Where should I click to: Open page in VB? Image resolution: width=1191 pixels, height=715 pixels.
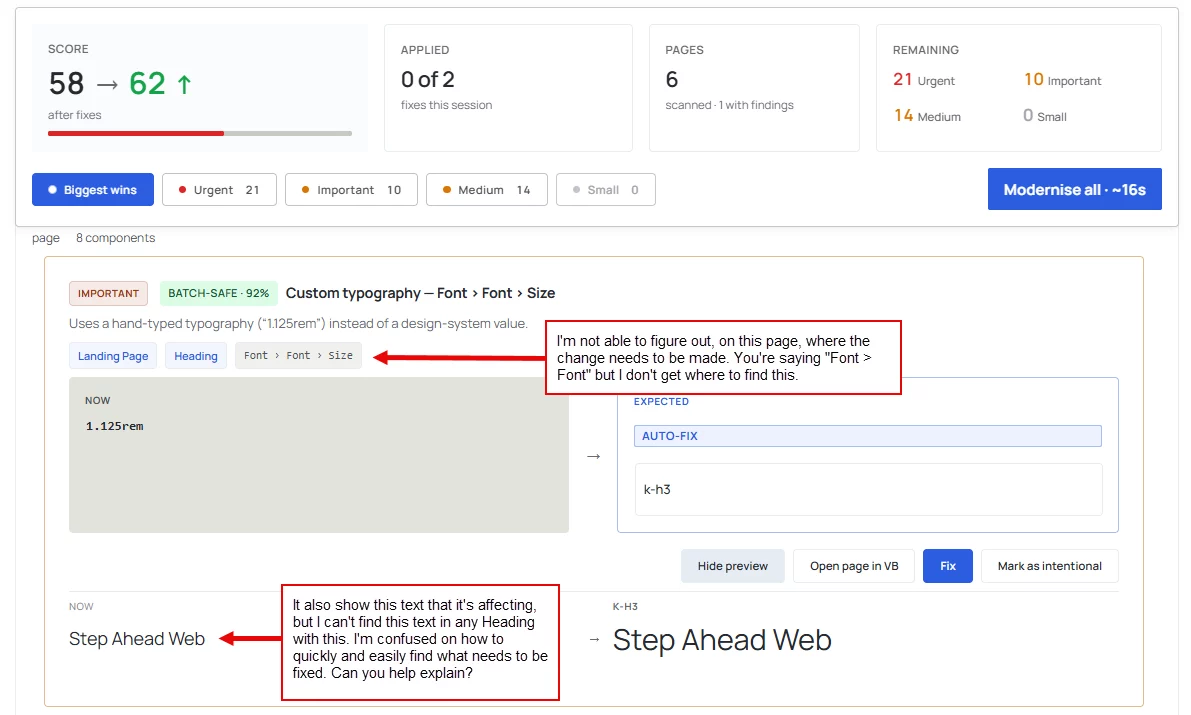854,566
